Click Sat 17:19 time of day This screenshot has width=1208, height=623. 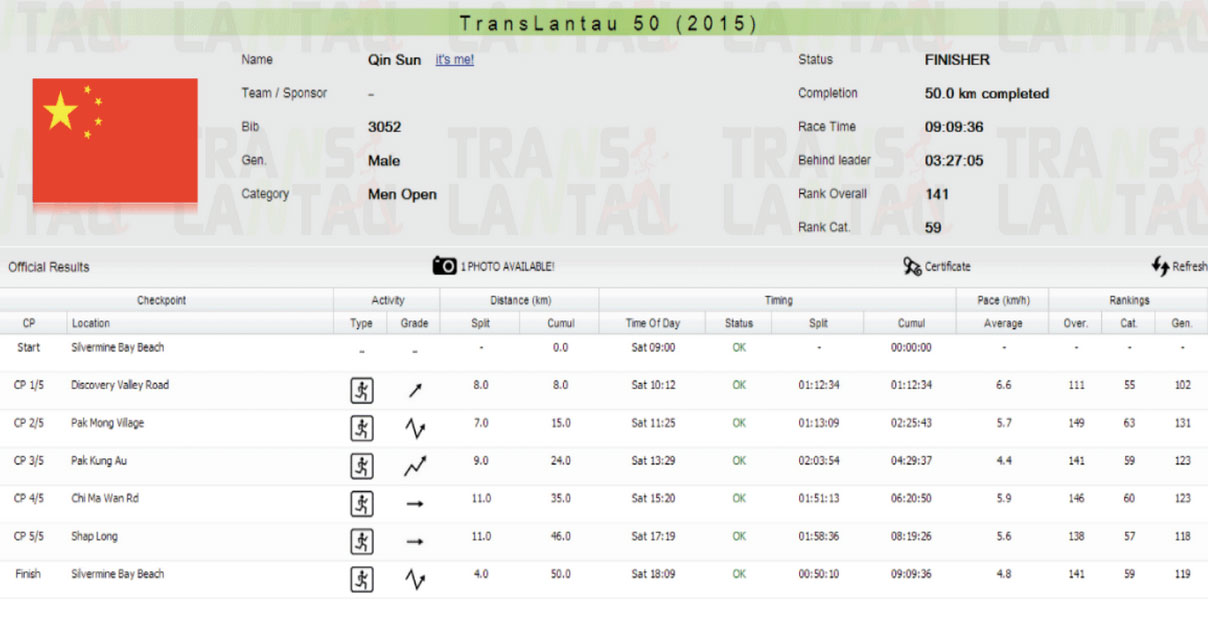[x=653, y=536]
